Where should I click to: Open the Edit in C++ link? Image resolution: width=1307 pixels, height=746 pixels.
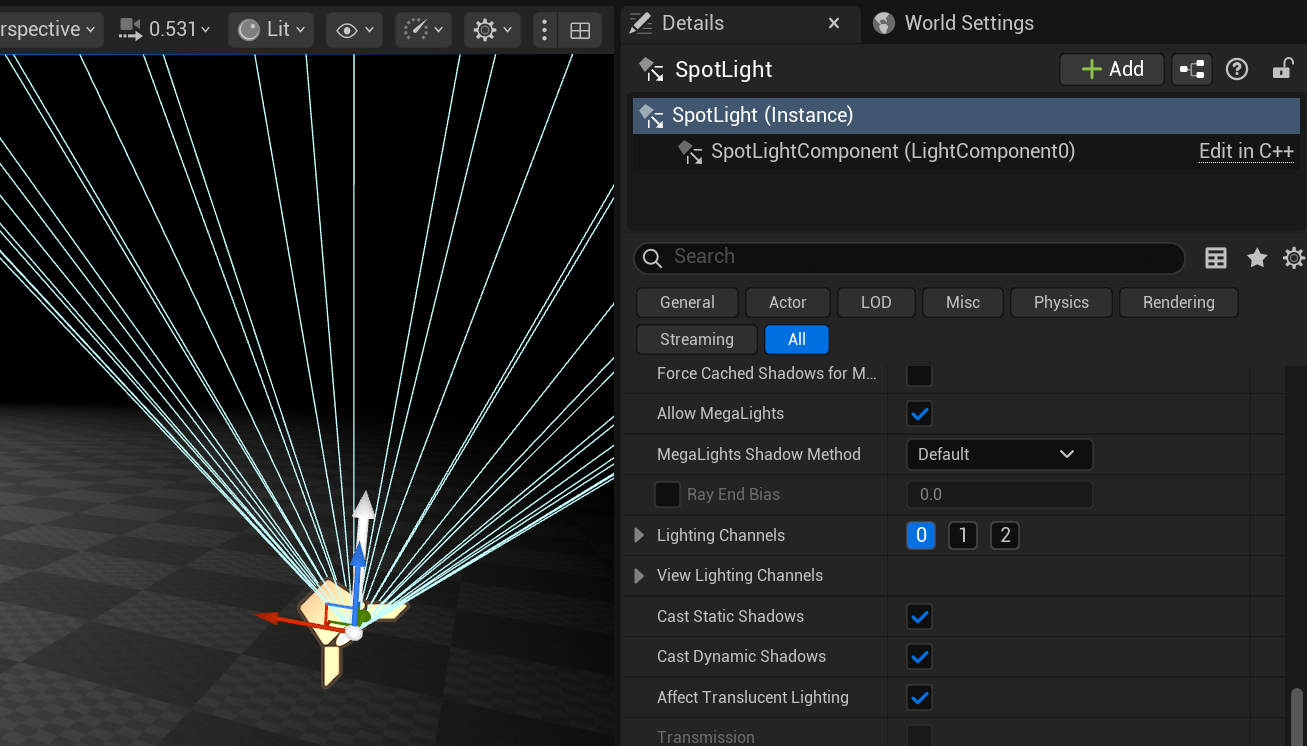coord(1247,152)
